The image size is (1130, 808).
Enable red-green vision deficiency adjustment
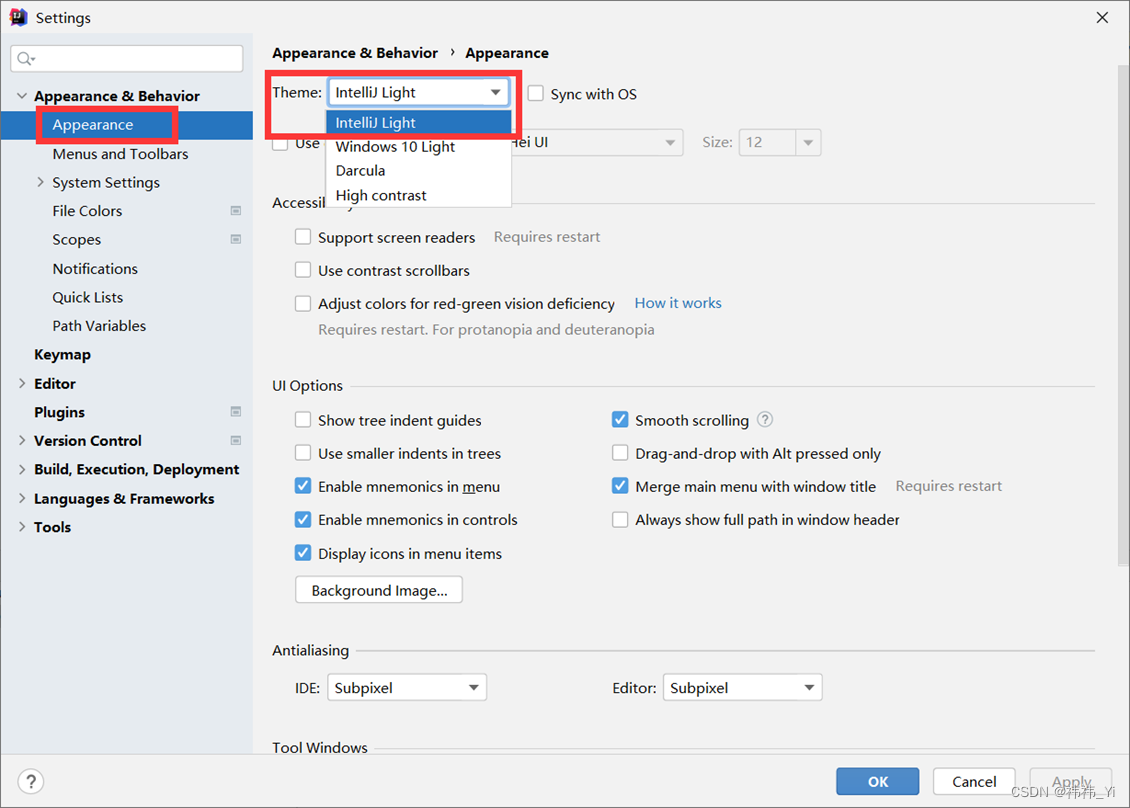click(x=303, y=303)
